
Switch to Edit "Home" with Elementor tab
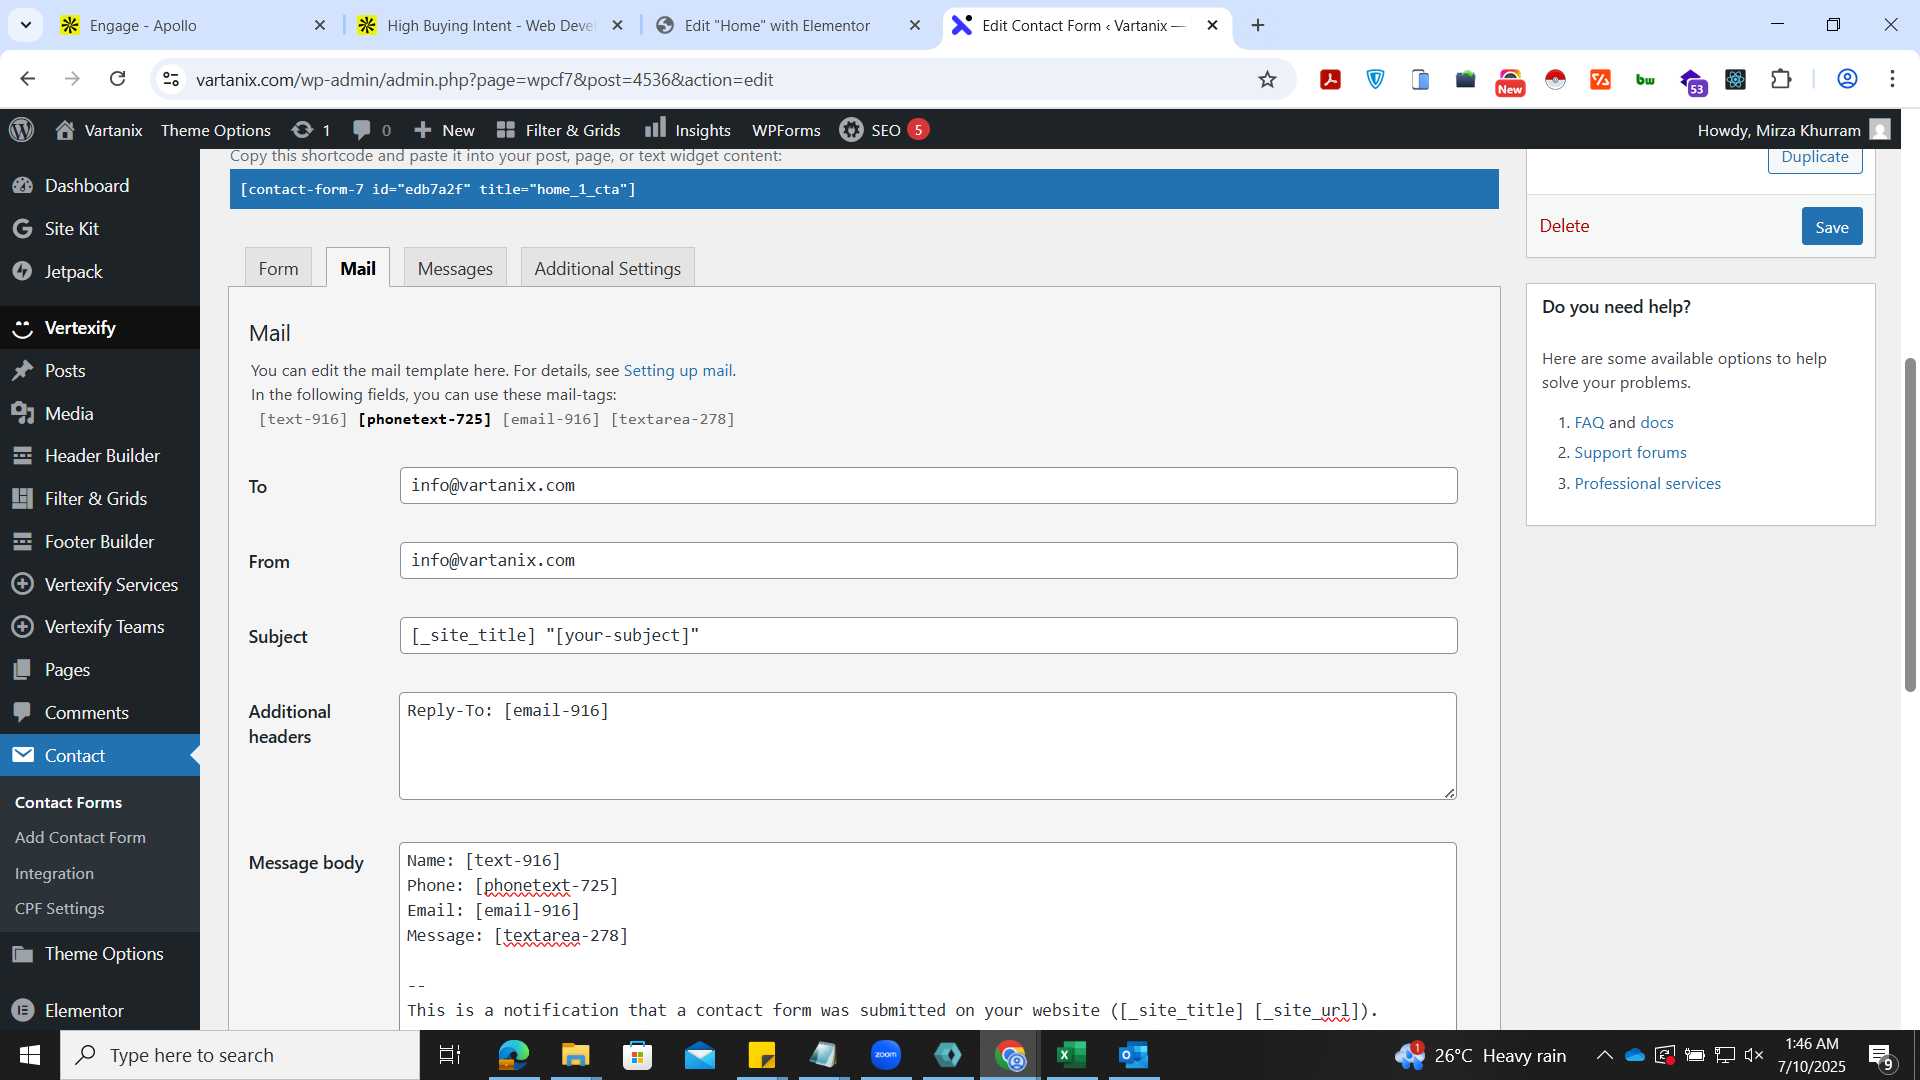click(788, 25)
